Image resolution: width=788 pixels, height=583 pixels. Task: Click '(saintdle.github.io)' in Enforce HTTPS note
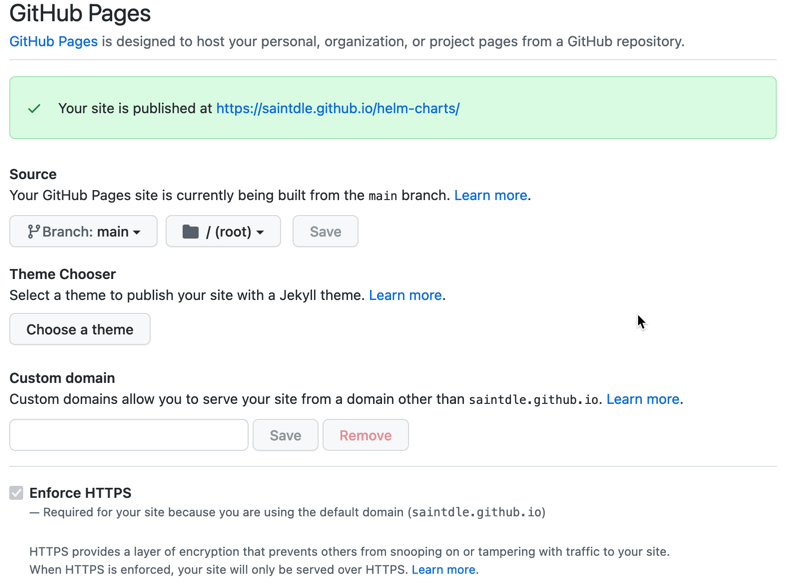[476, 512]
